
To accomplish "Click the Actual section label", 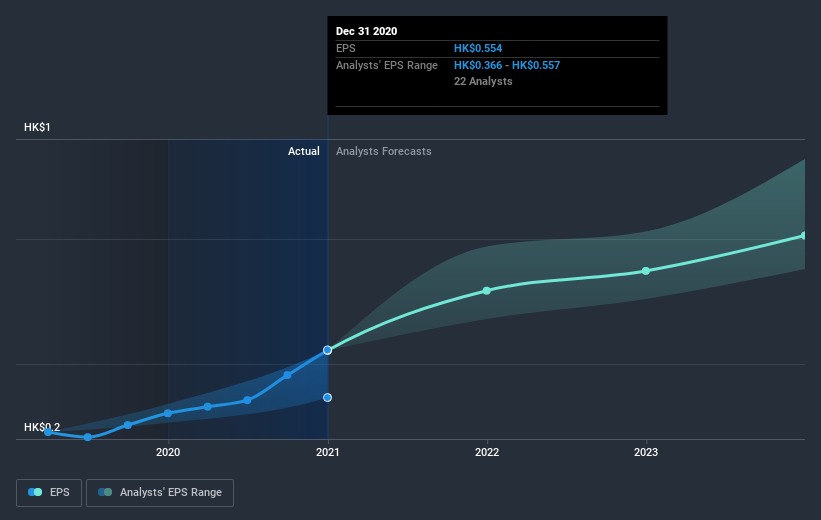I will coord(304,151).
